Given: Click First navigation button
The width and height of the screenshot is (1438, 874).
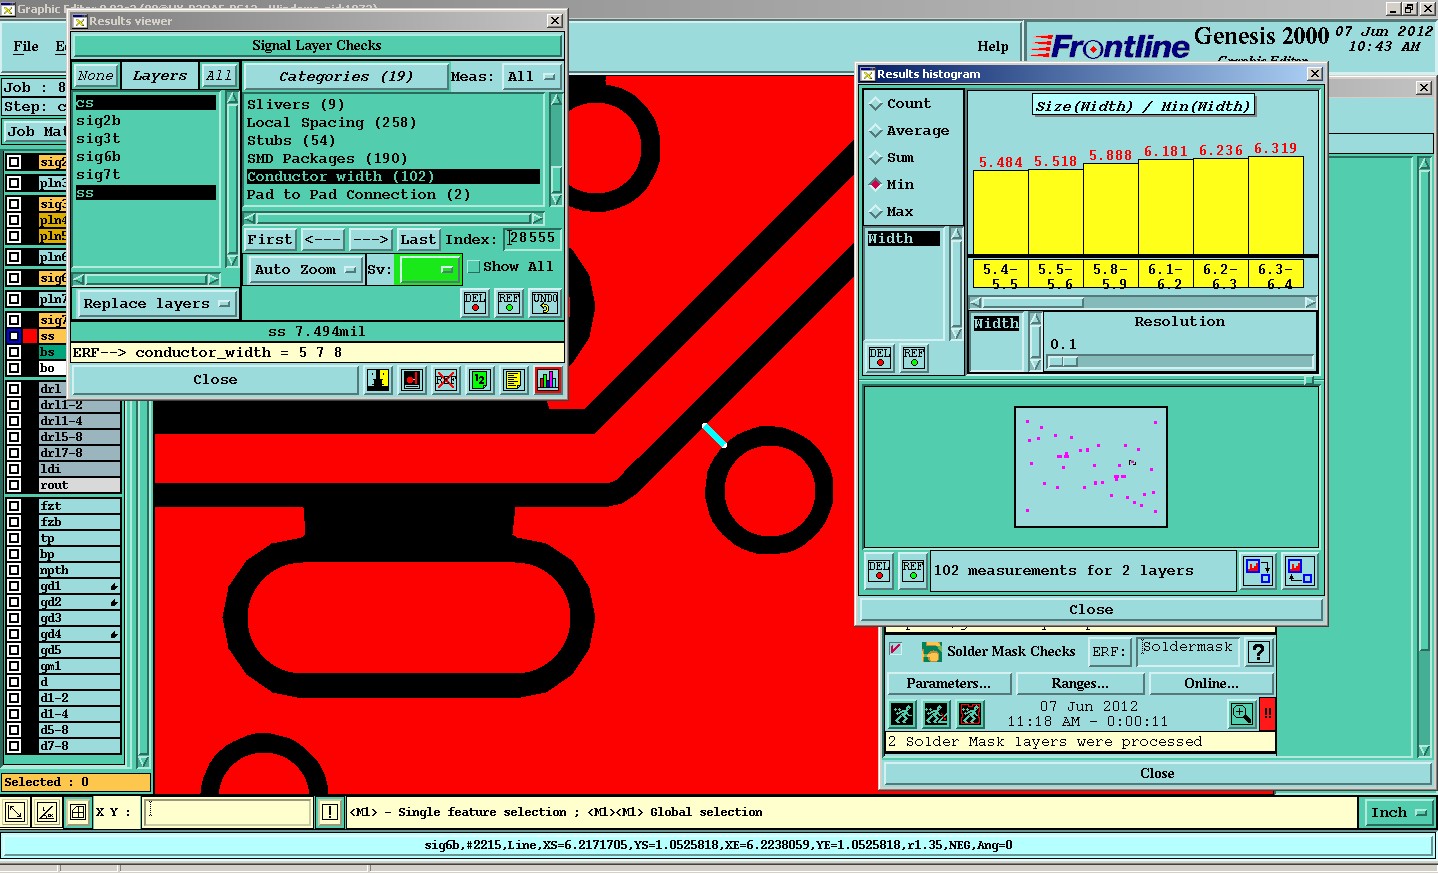Looking at the screenshot, I should pyautogui.click(x=270, y=240).
